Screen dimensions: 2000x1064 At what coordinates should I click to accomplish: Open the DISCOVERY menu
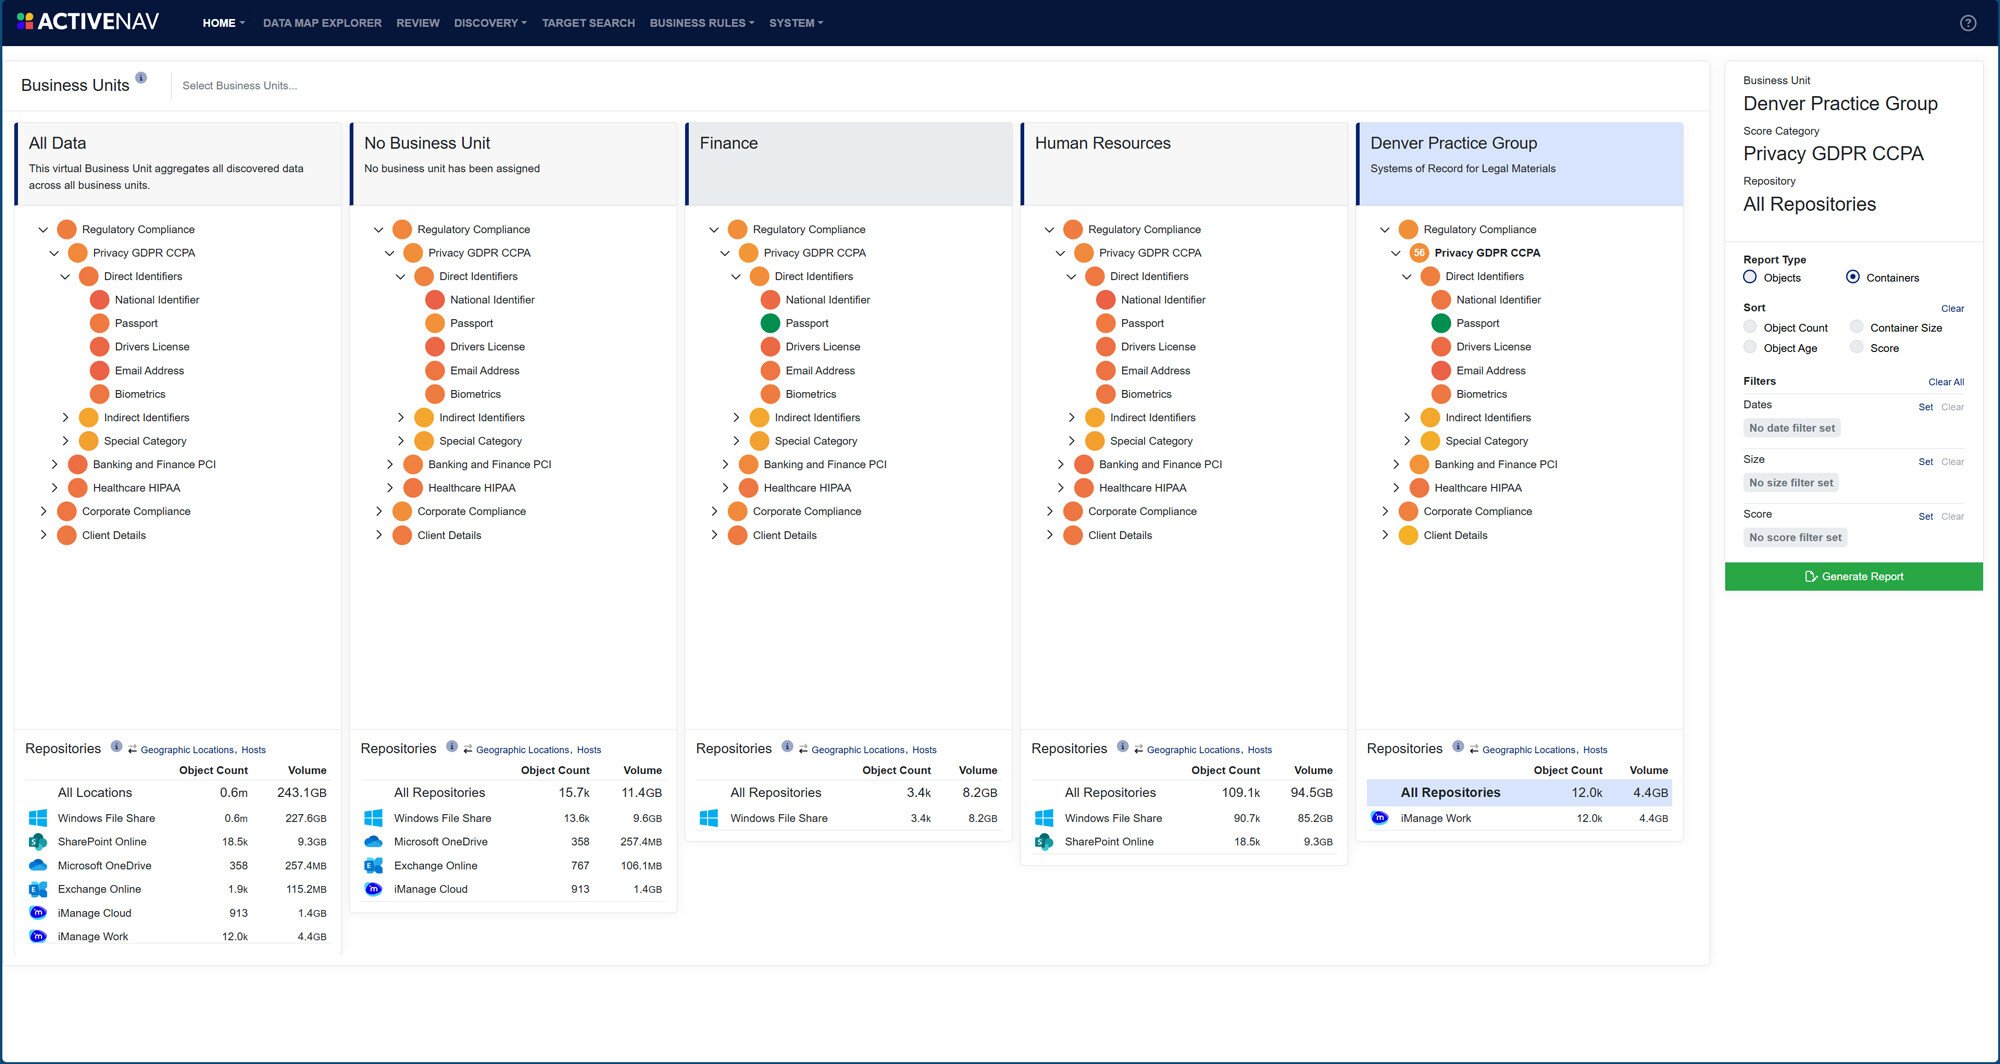(x=489, y=22)
